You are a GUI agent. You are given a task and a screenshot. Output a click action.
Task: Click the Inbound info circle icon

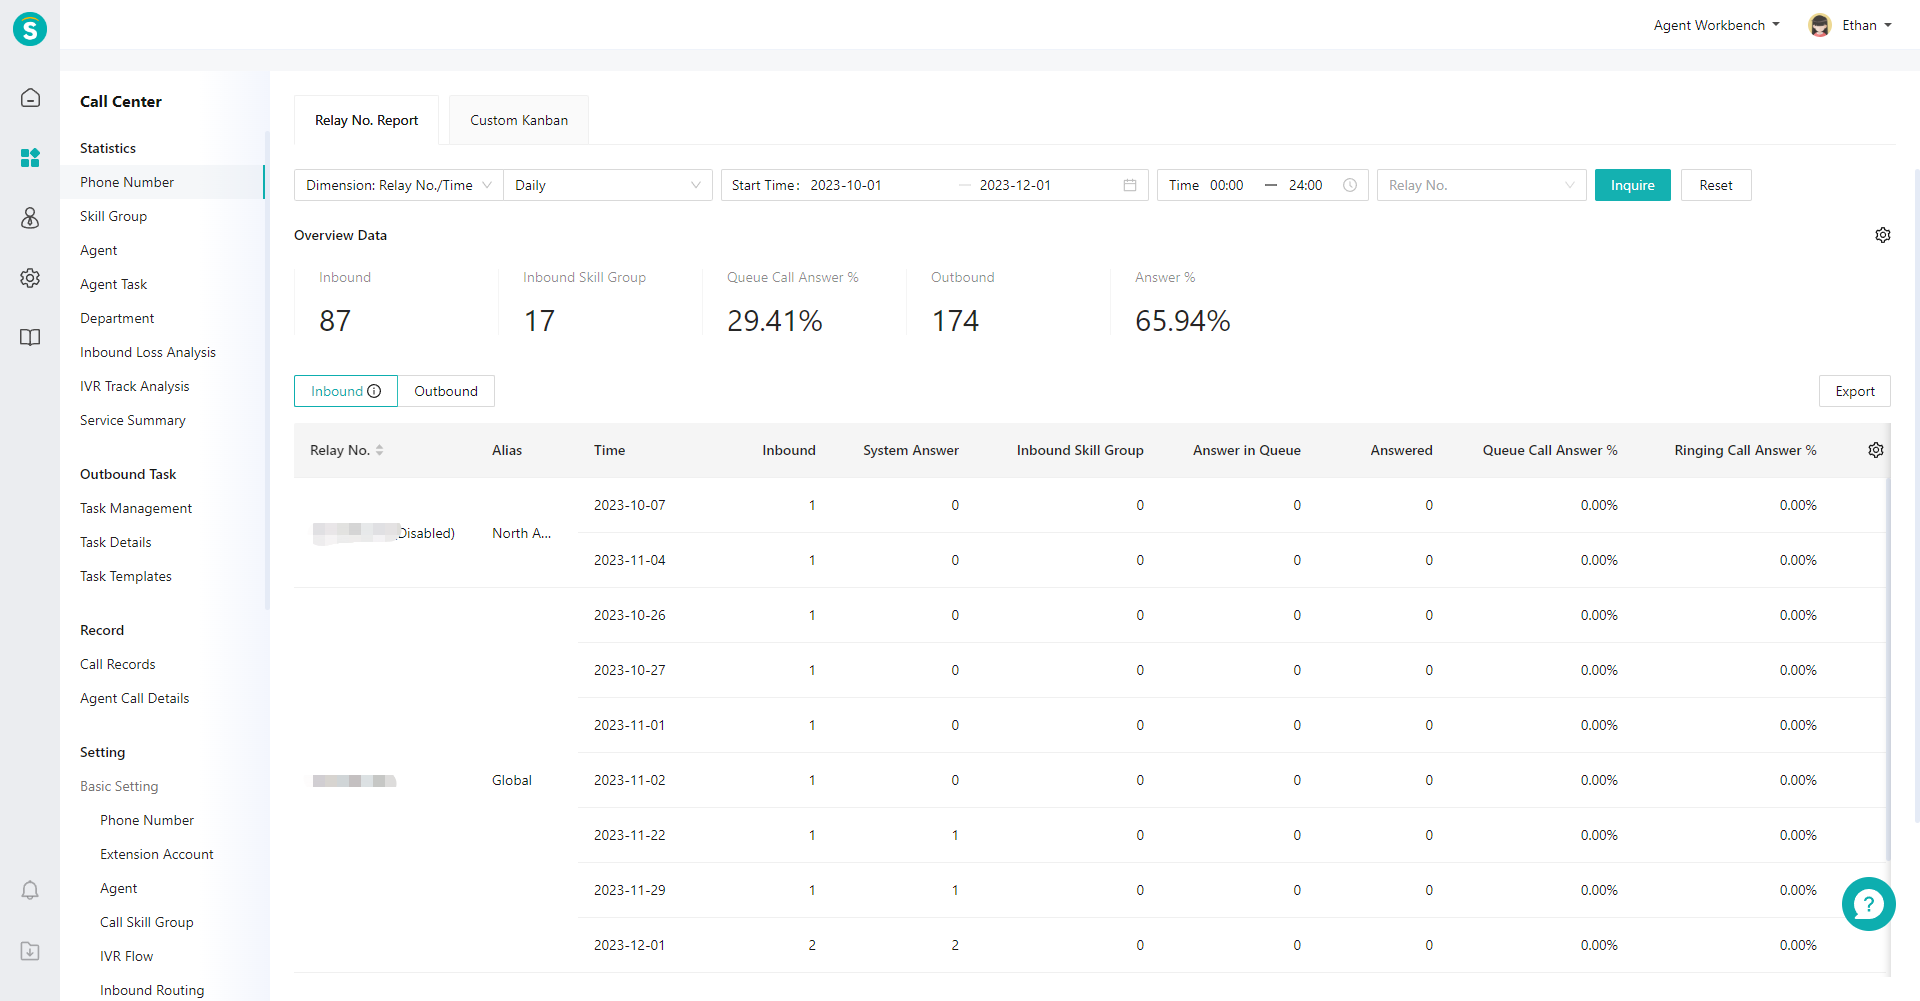(374, 391)
